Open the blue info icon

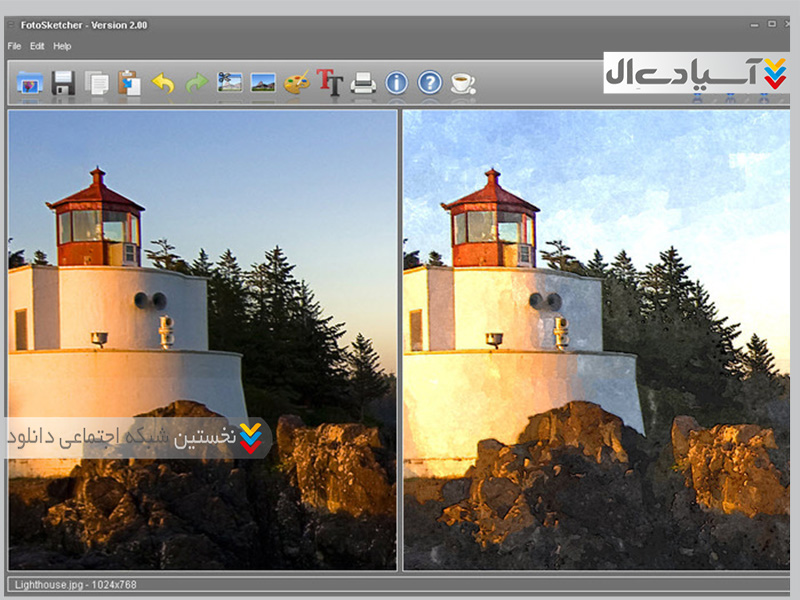coord(397,83)
